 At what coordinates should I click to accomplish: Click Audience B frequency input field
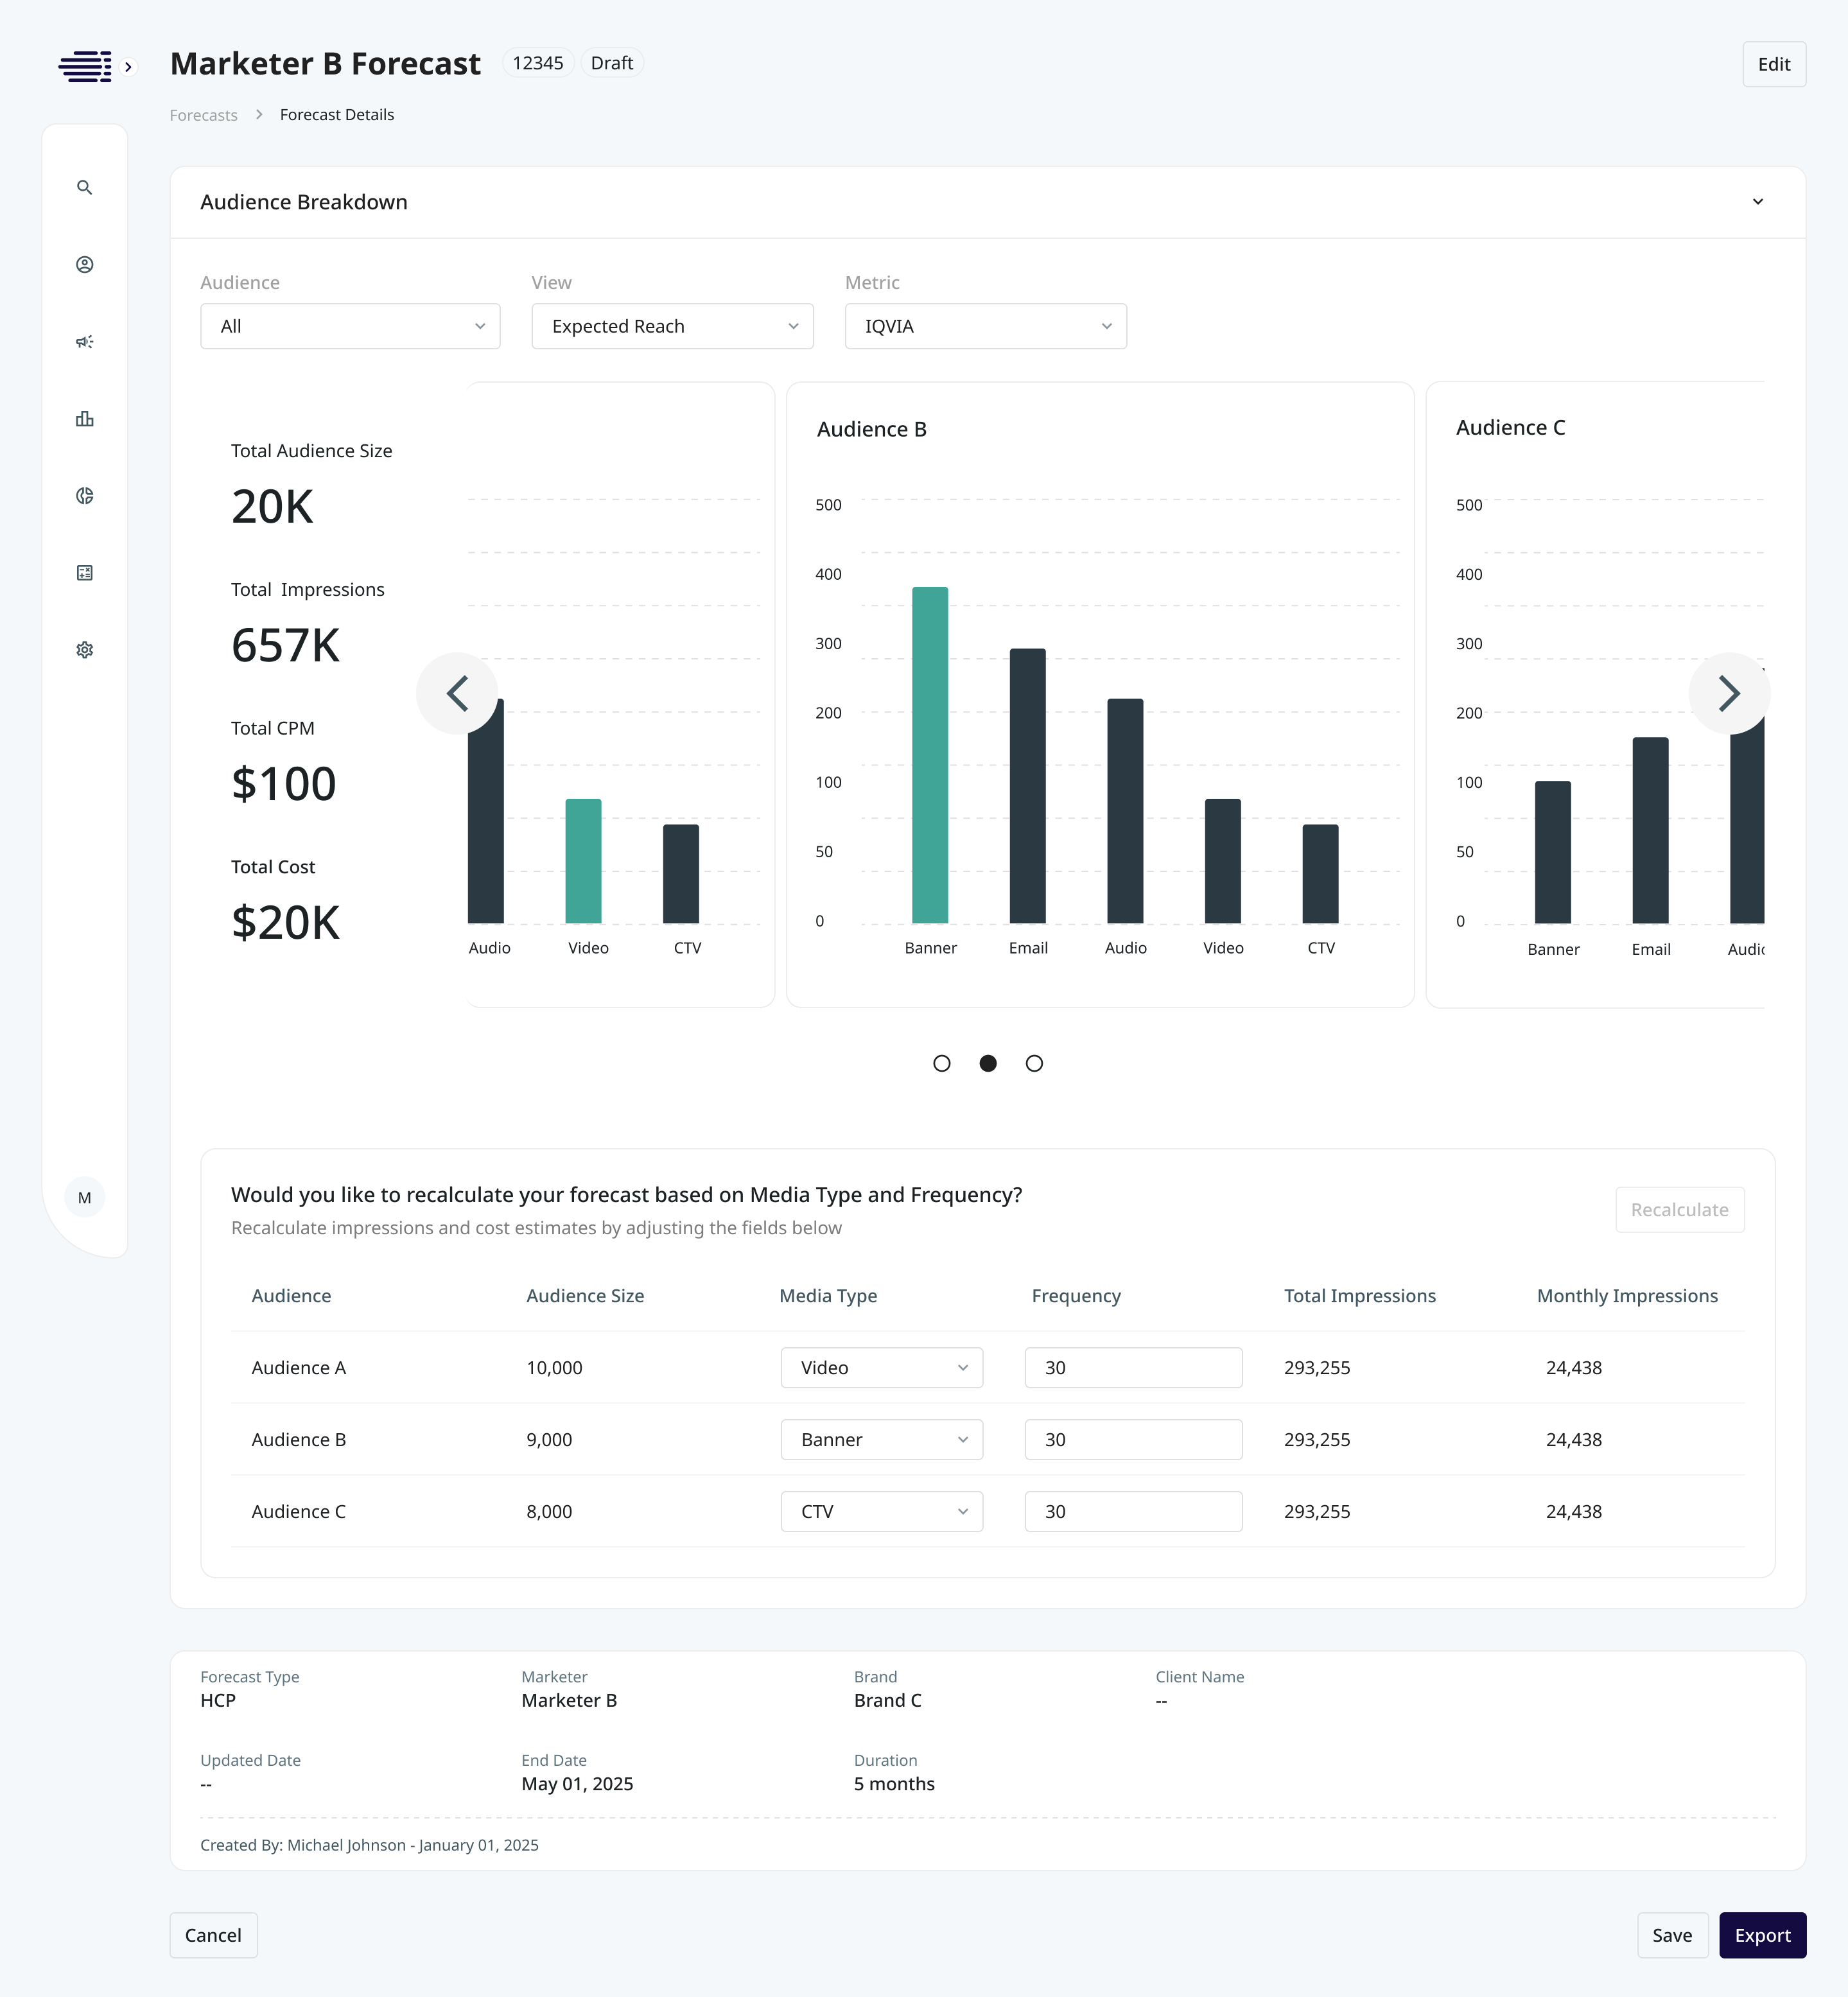1133,1439
